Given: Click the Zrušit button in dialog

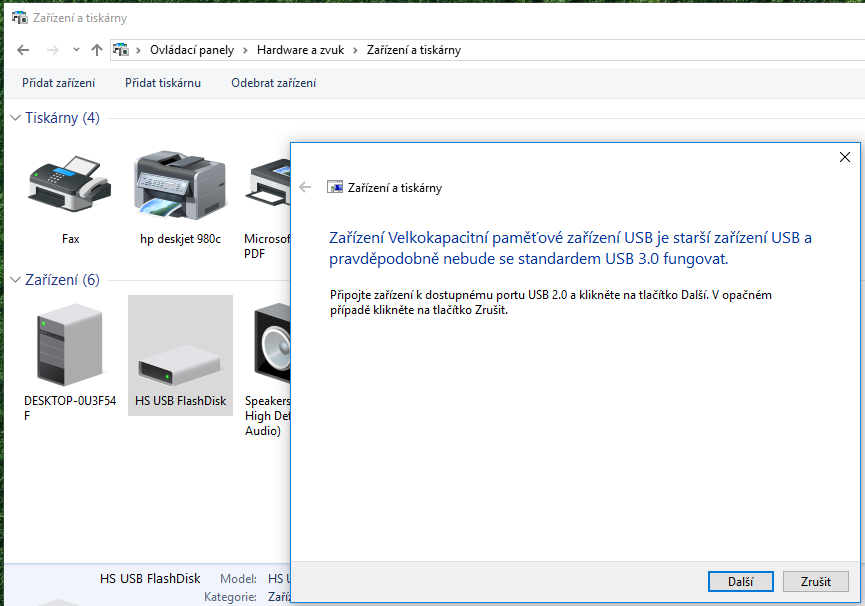Looking at the screenshot, I should pos(816,581).
